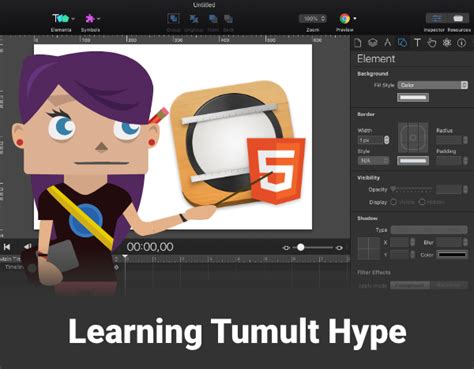Image resolution: width=474 pixels, height=369 pixels.
Task: Open the border Style dropdown
Action: [x=373, y=161]
